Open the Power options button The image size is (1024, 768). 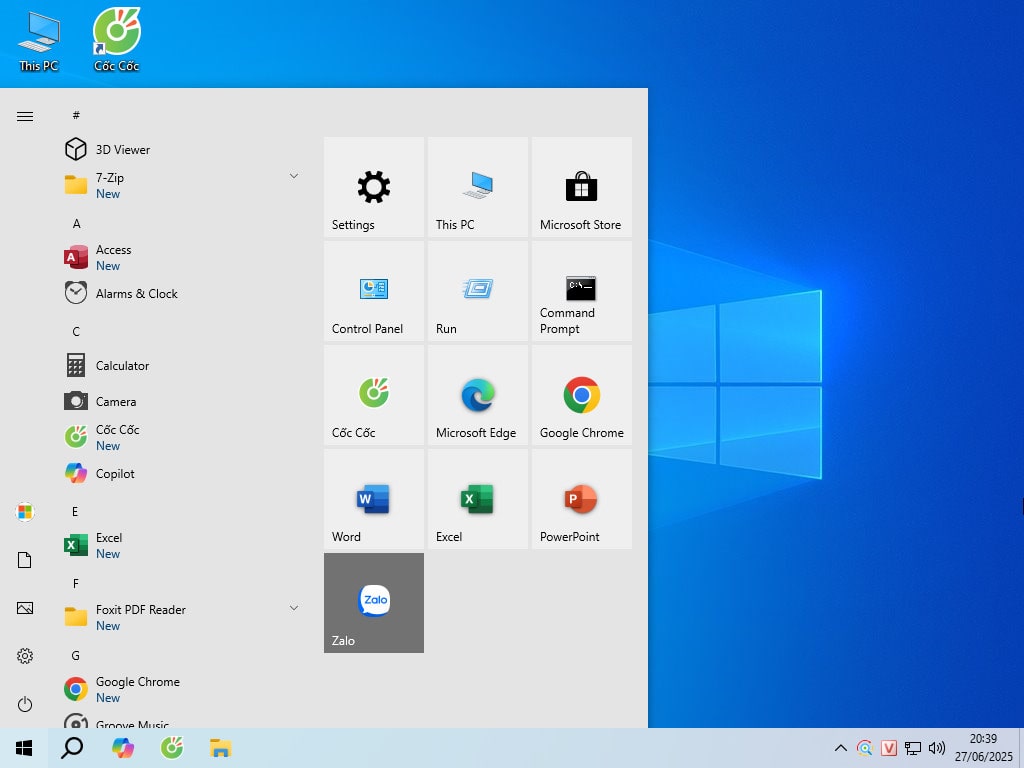pyautogui.click(x=25, y=704)
